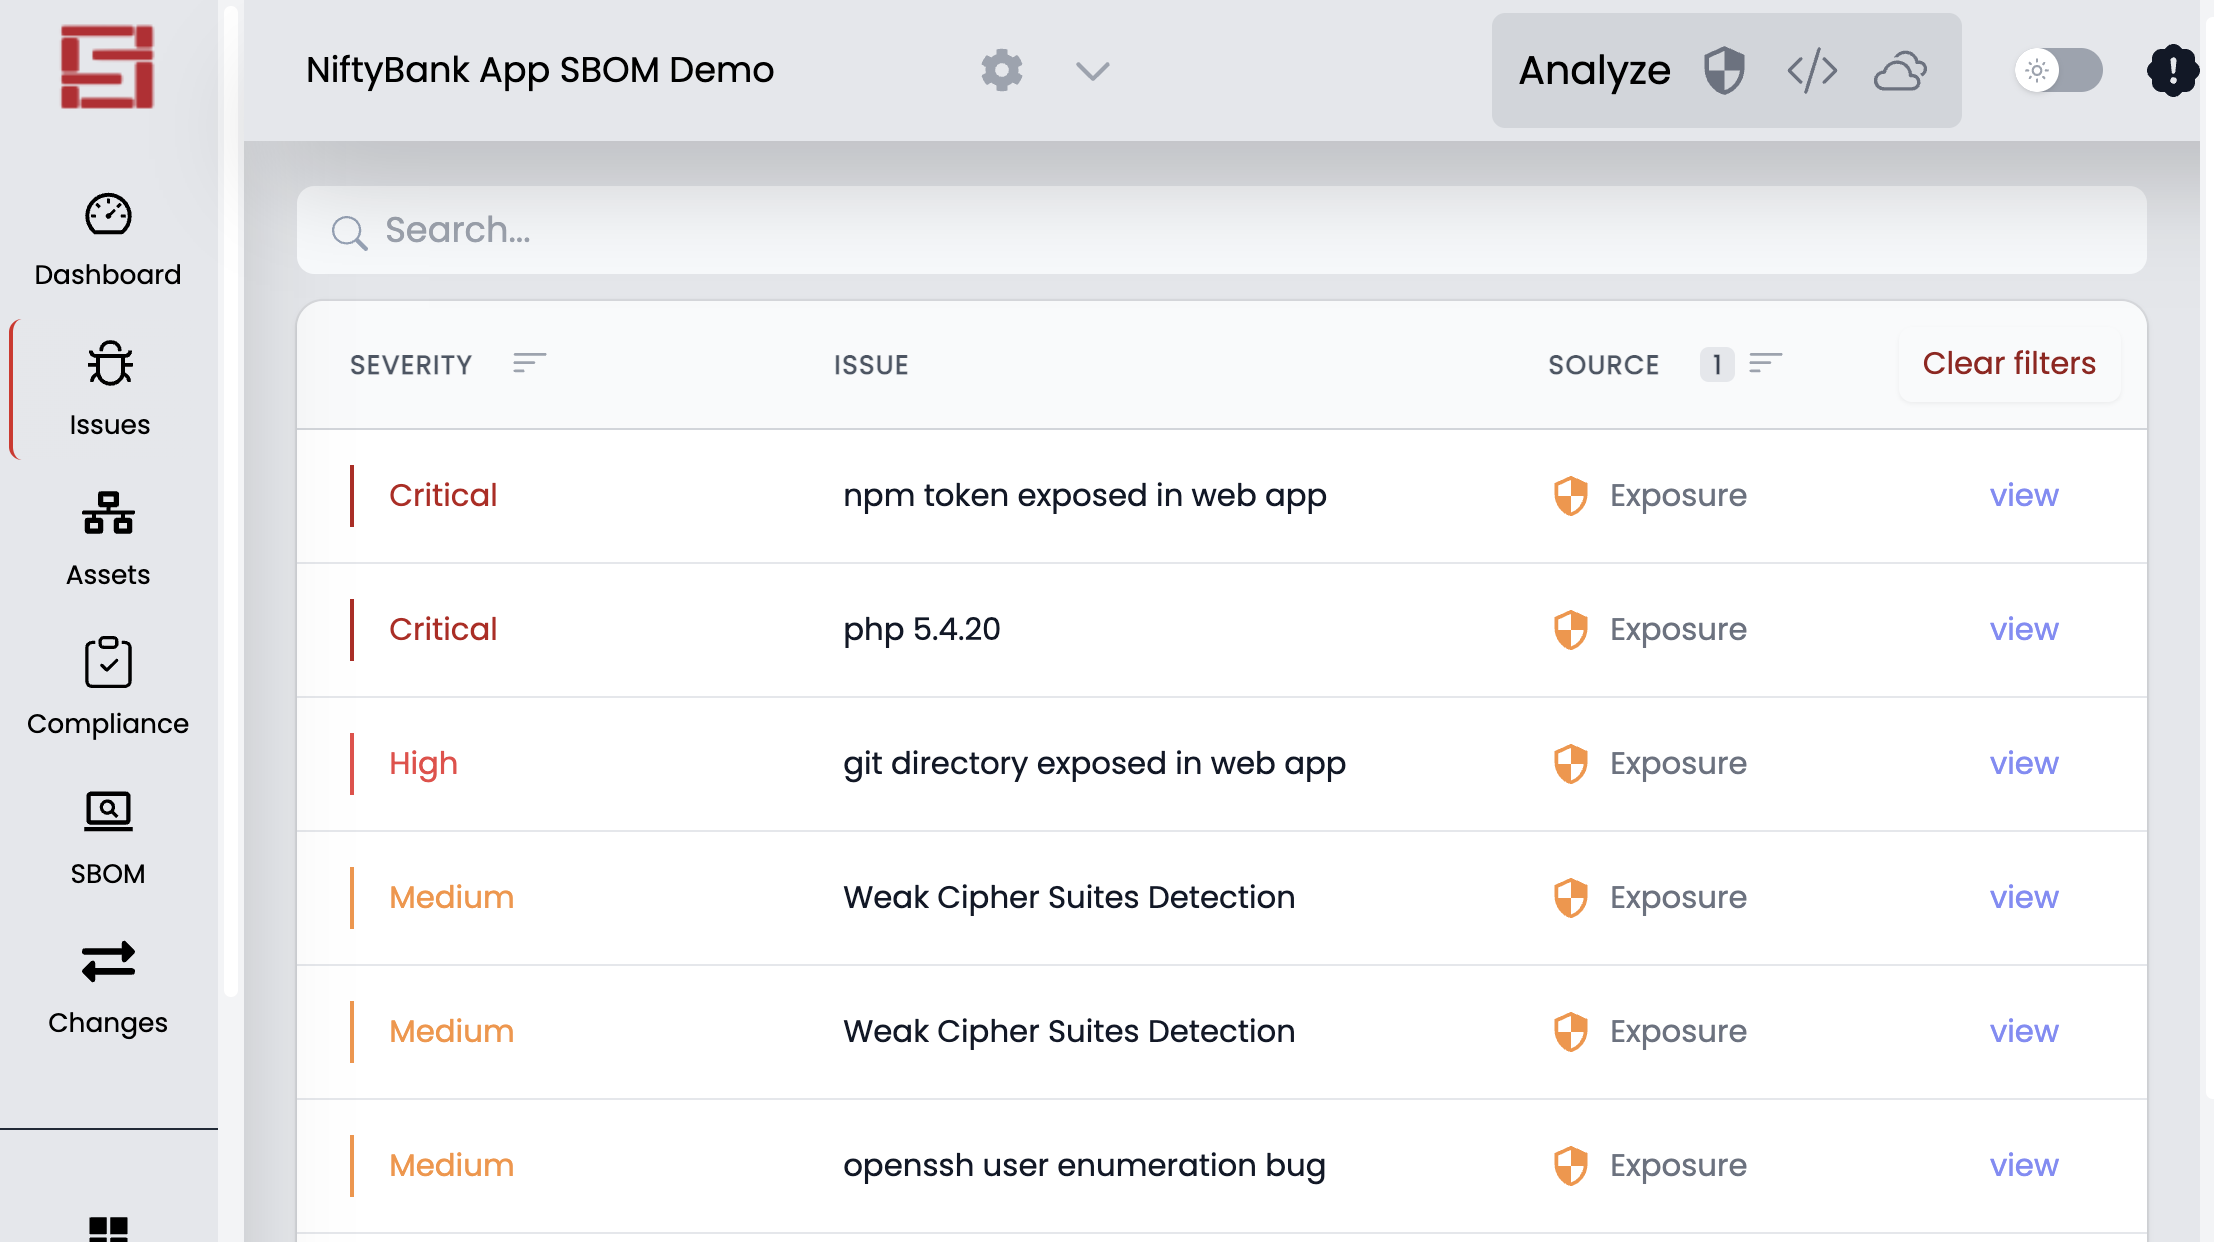Open project settings gear icon

1001,71
